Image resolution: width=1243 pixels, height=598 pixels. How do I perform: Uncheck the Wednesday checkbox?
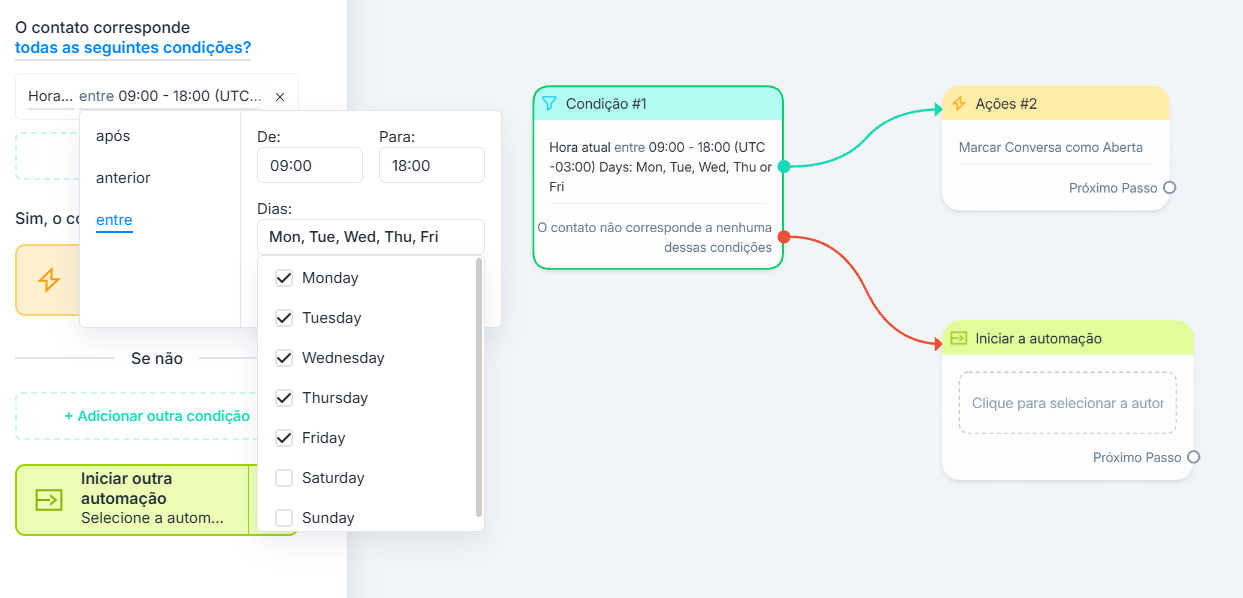[284, 358]
